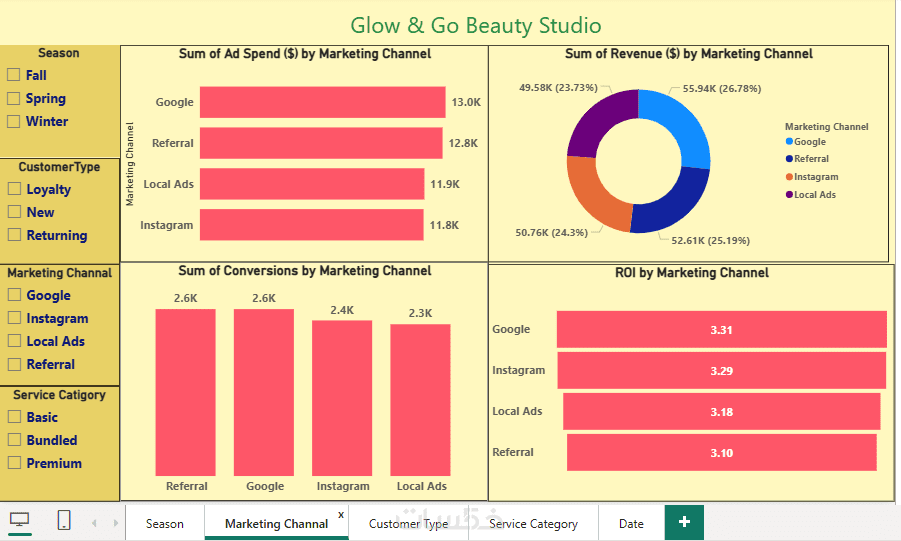Click Google blue legend swatch in revenue chart
901x541 pixels.
[789, 141]
